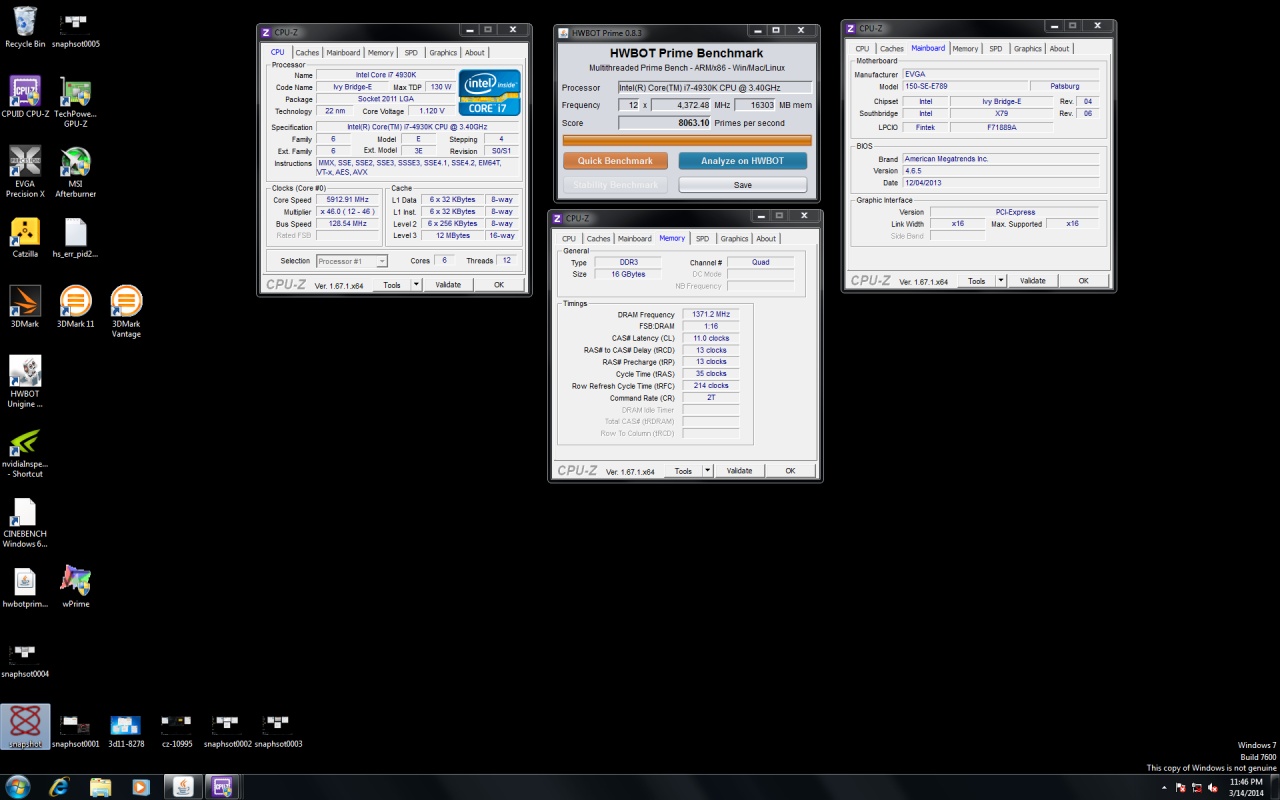Screen dimensions: 1280x800
Task: Launch Catzilla benchmark shortcut
Action: [25, 232]
